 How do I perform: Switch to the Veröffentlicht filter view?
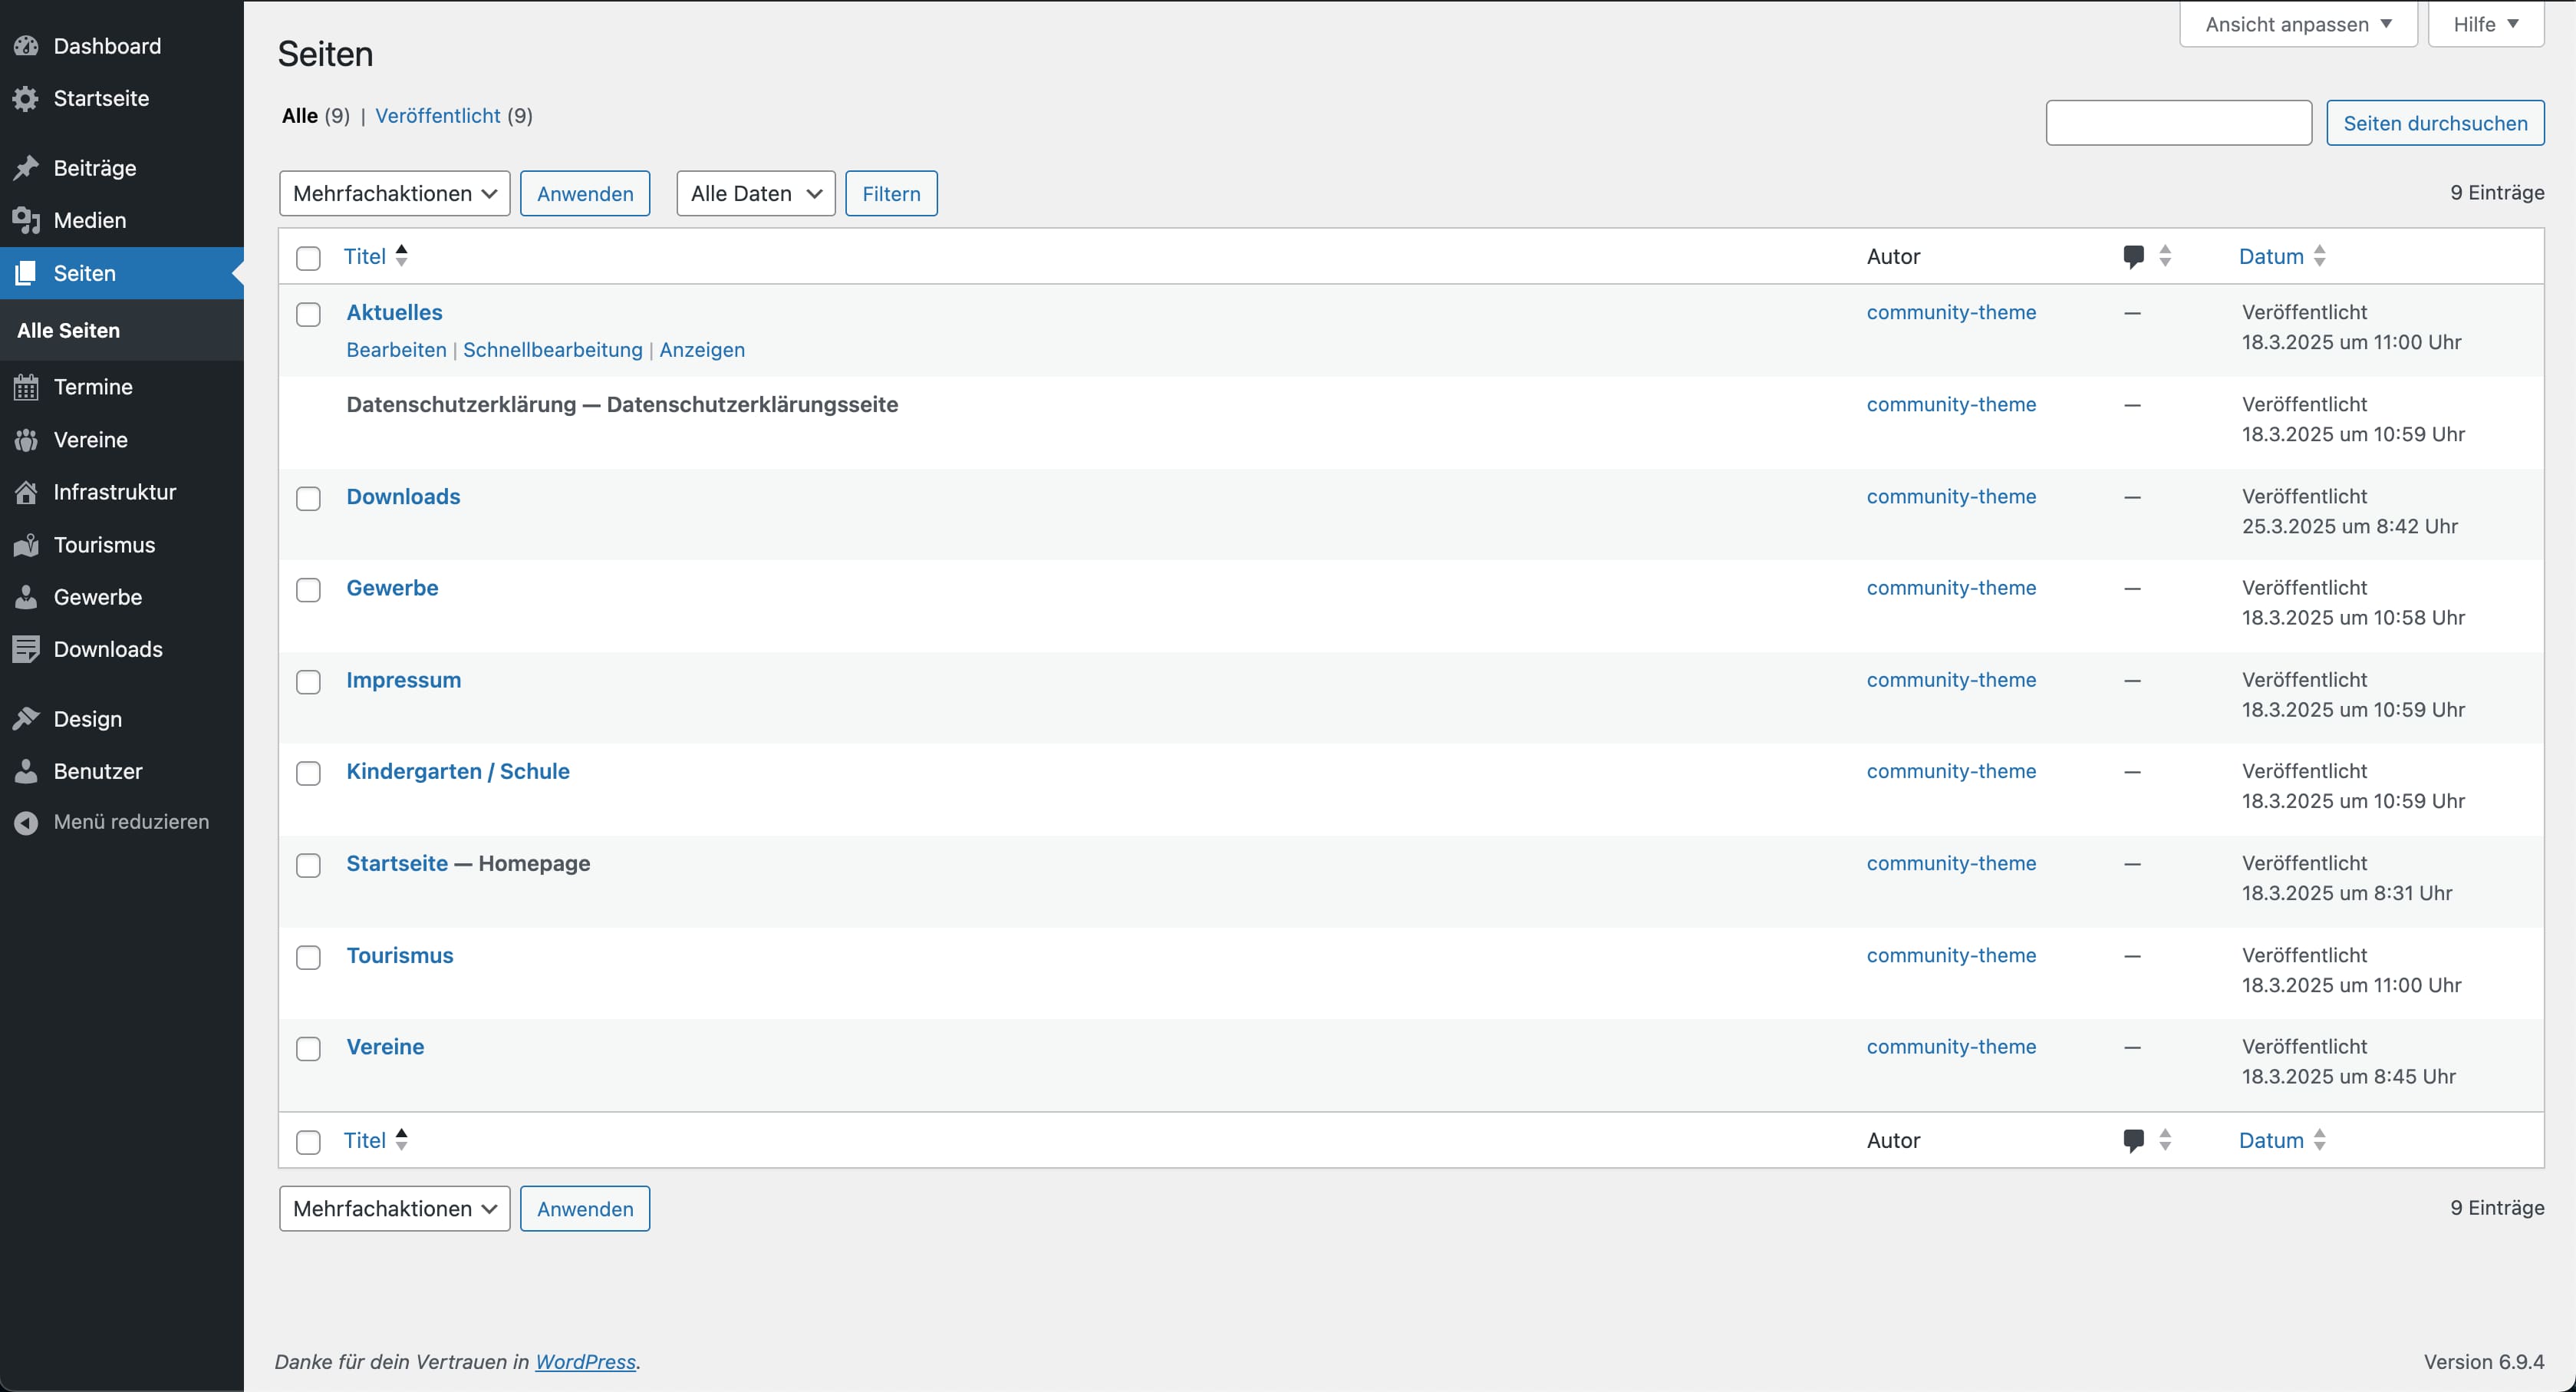point(437,116)
